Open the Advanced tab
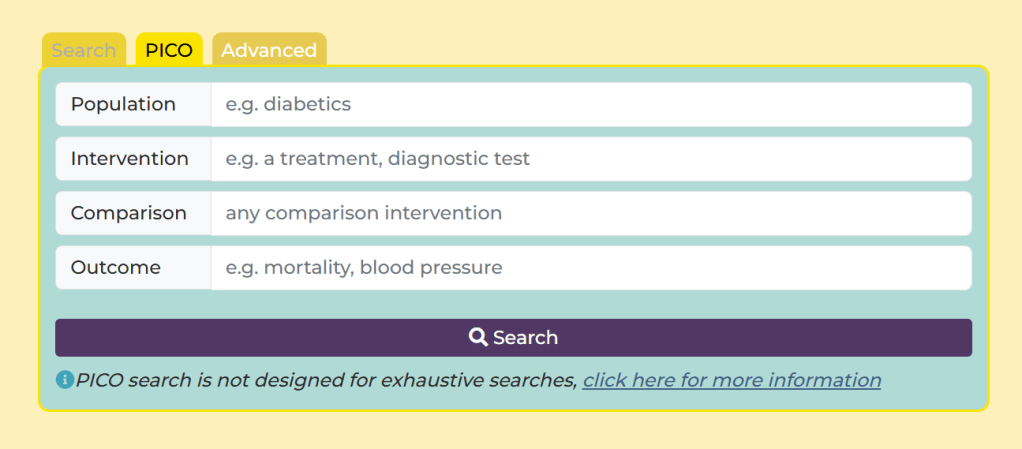The image size is (1022, 449). (269, 50)
